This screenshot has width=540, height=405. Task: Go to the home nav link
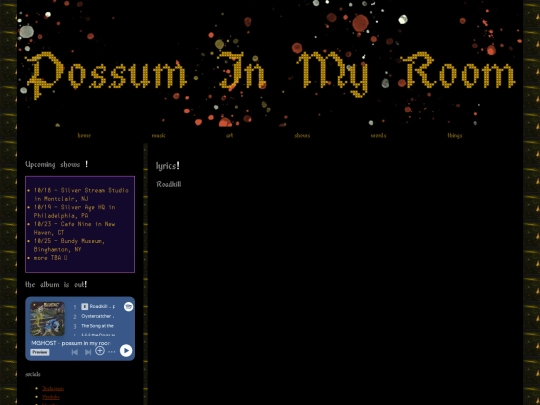click(84, 135)
